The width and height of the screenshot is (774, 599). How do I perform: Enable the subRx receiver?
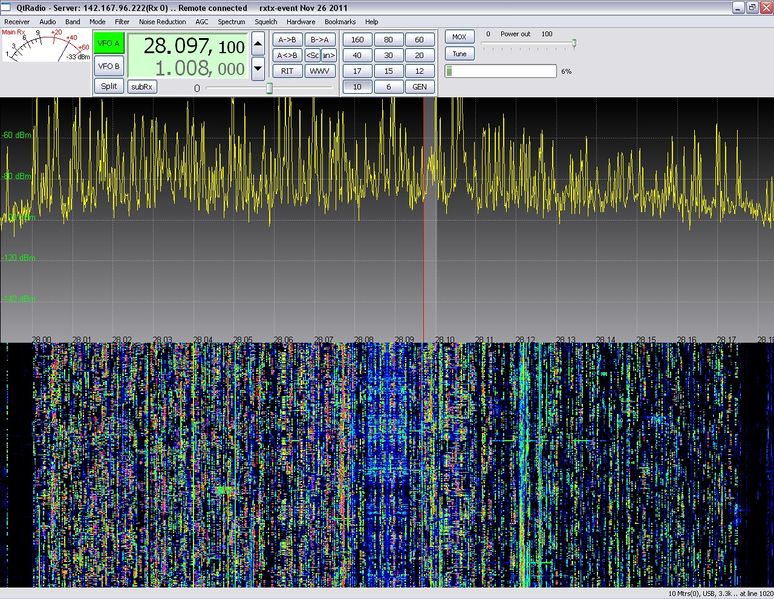(141, 87)
